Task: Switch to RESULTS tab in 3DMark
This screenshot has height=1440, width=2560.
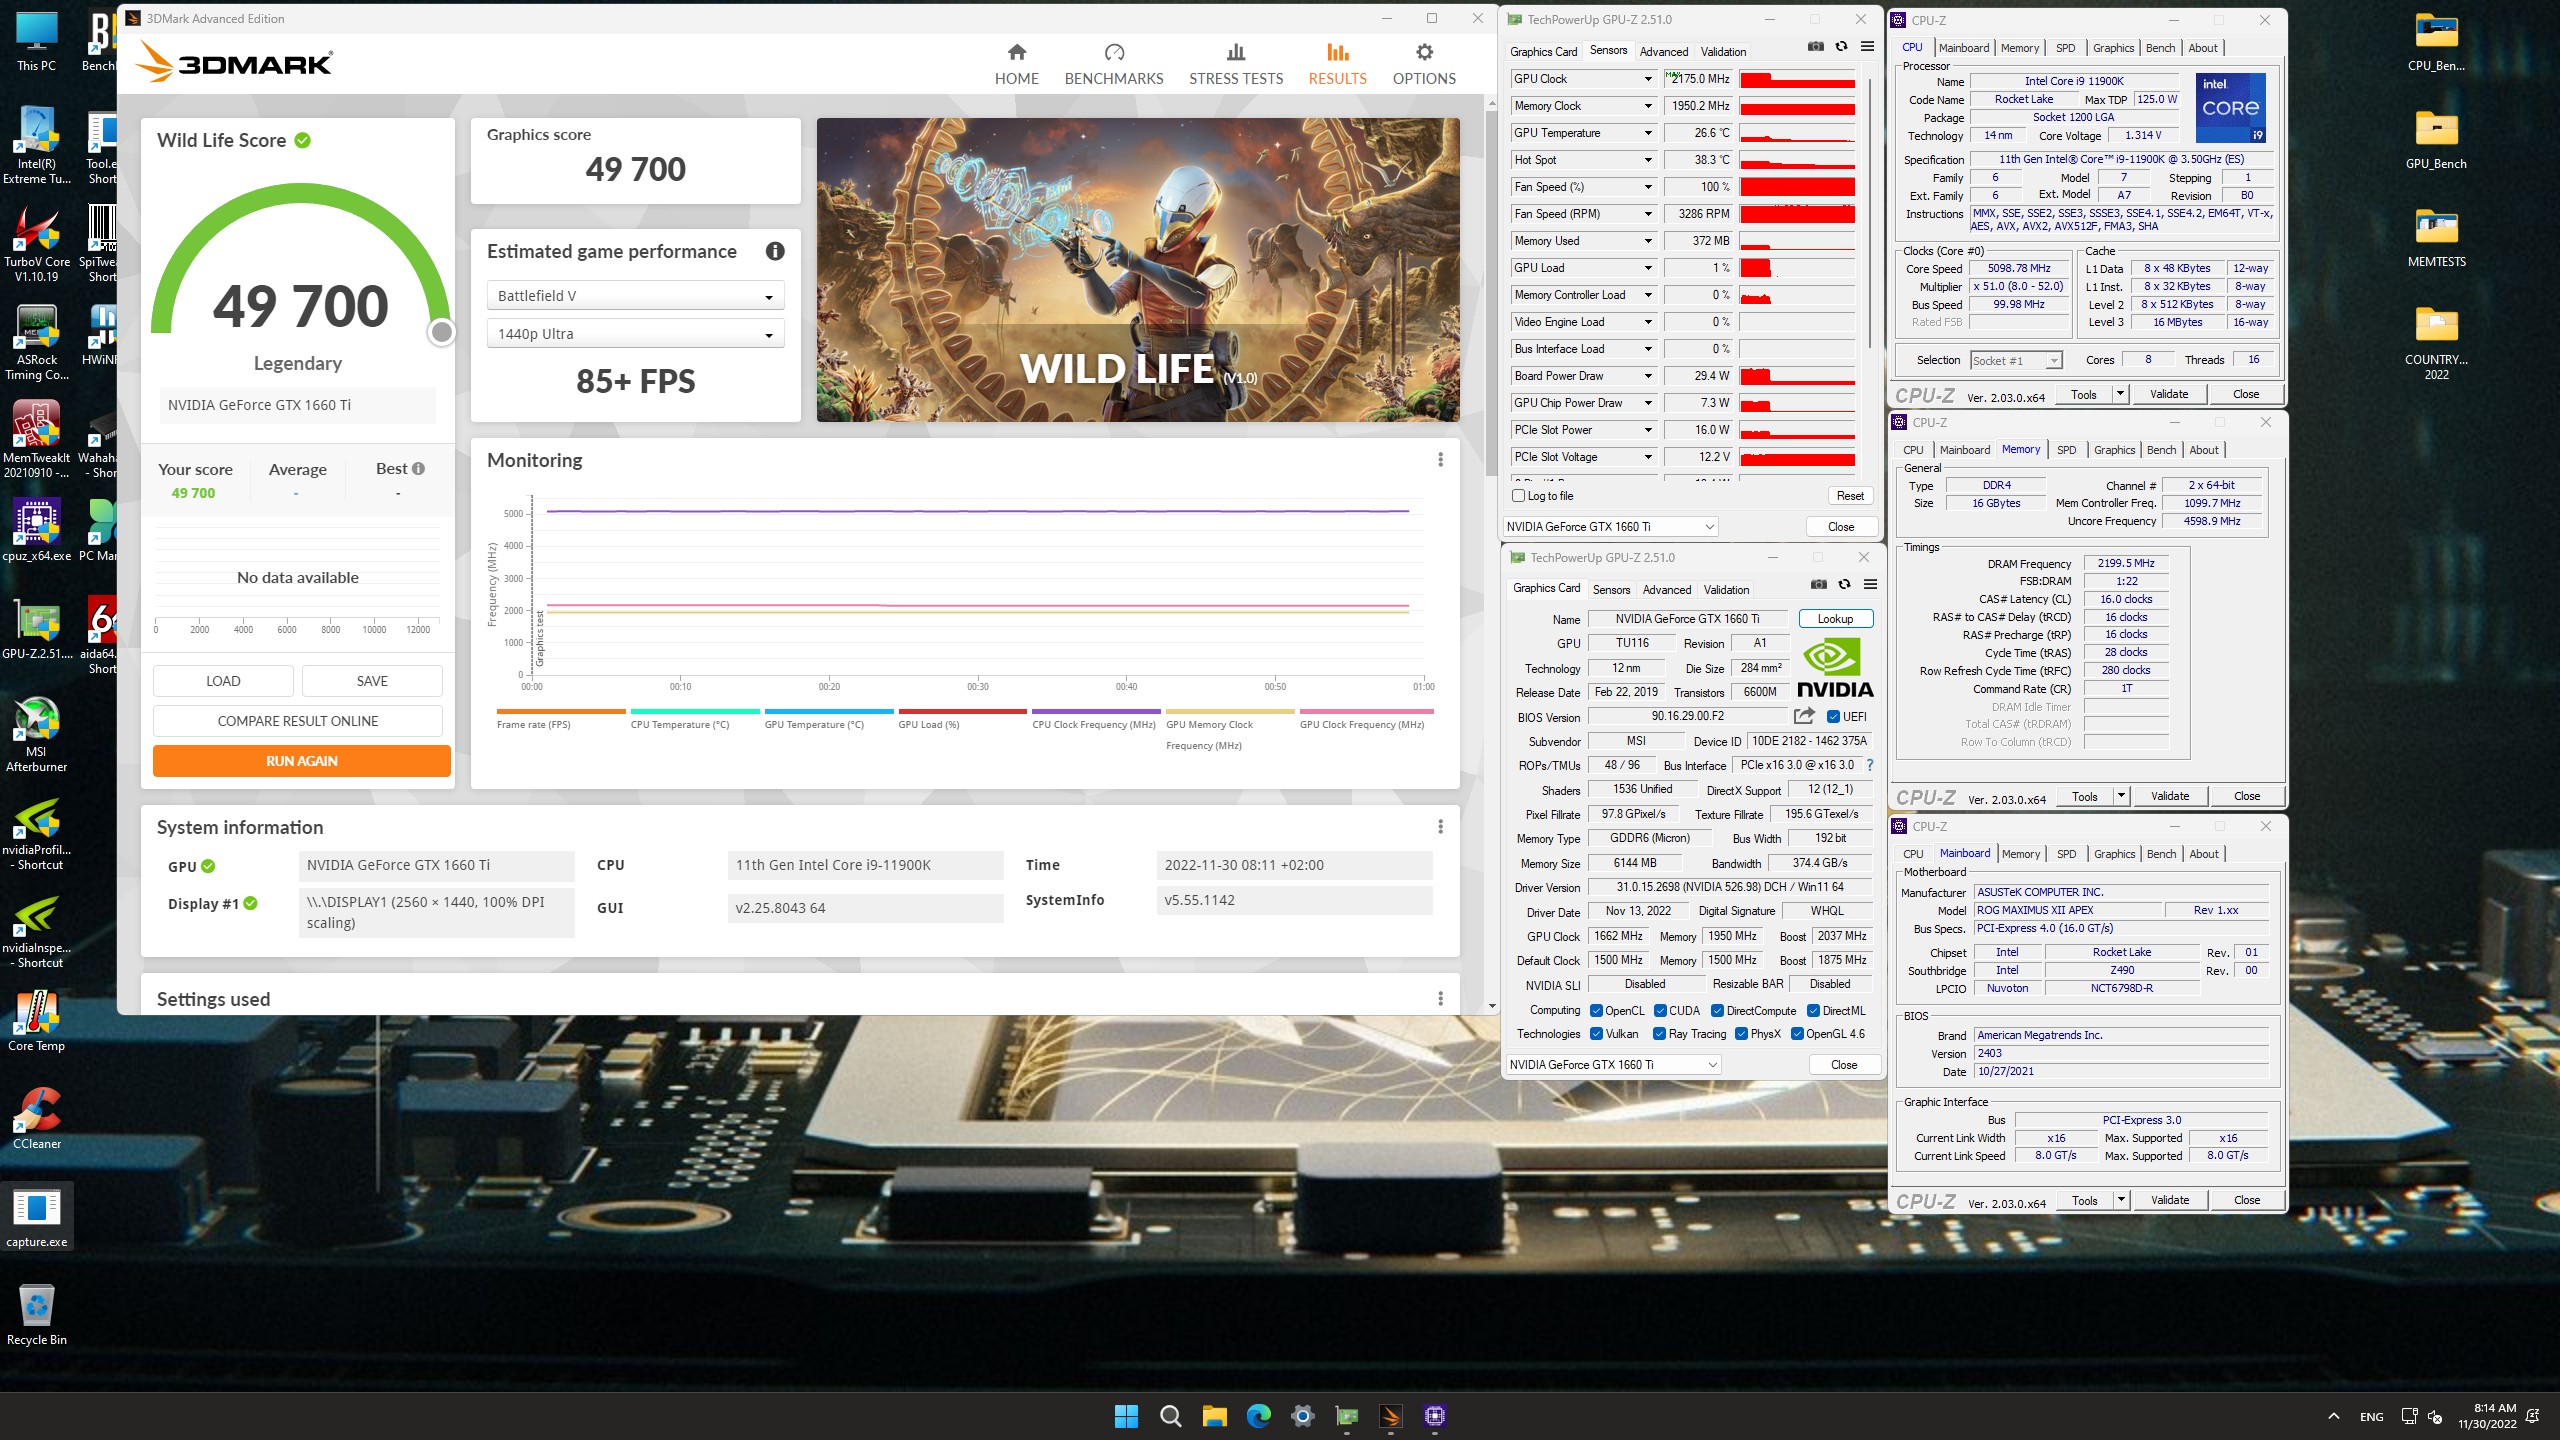Action: pyautogui.click(x=1337, y=64)
